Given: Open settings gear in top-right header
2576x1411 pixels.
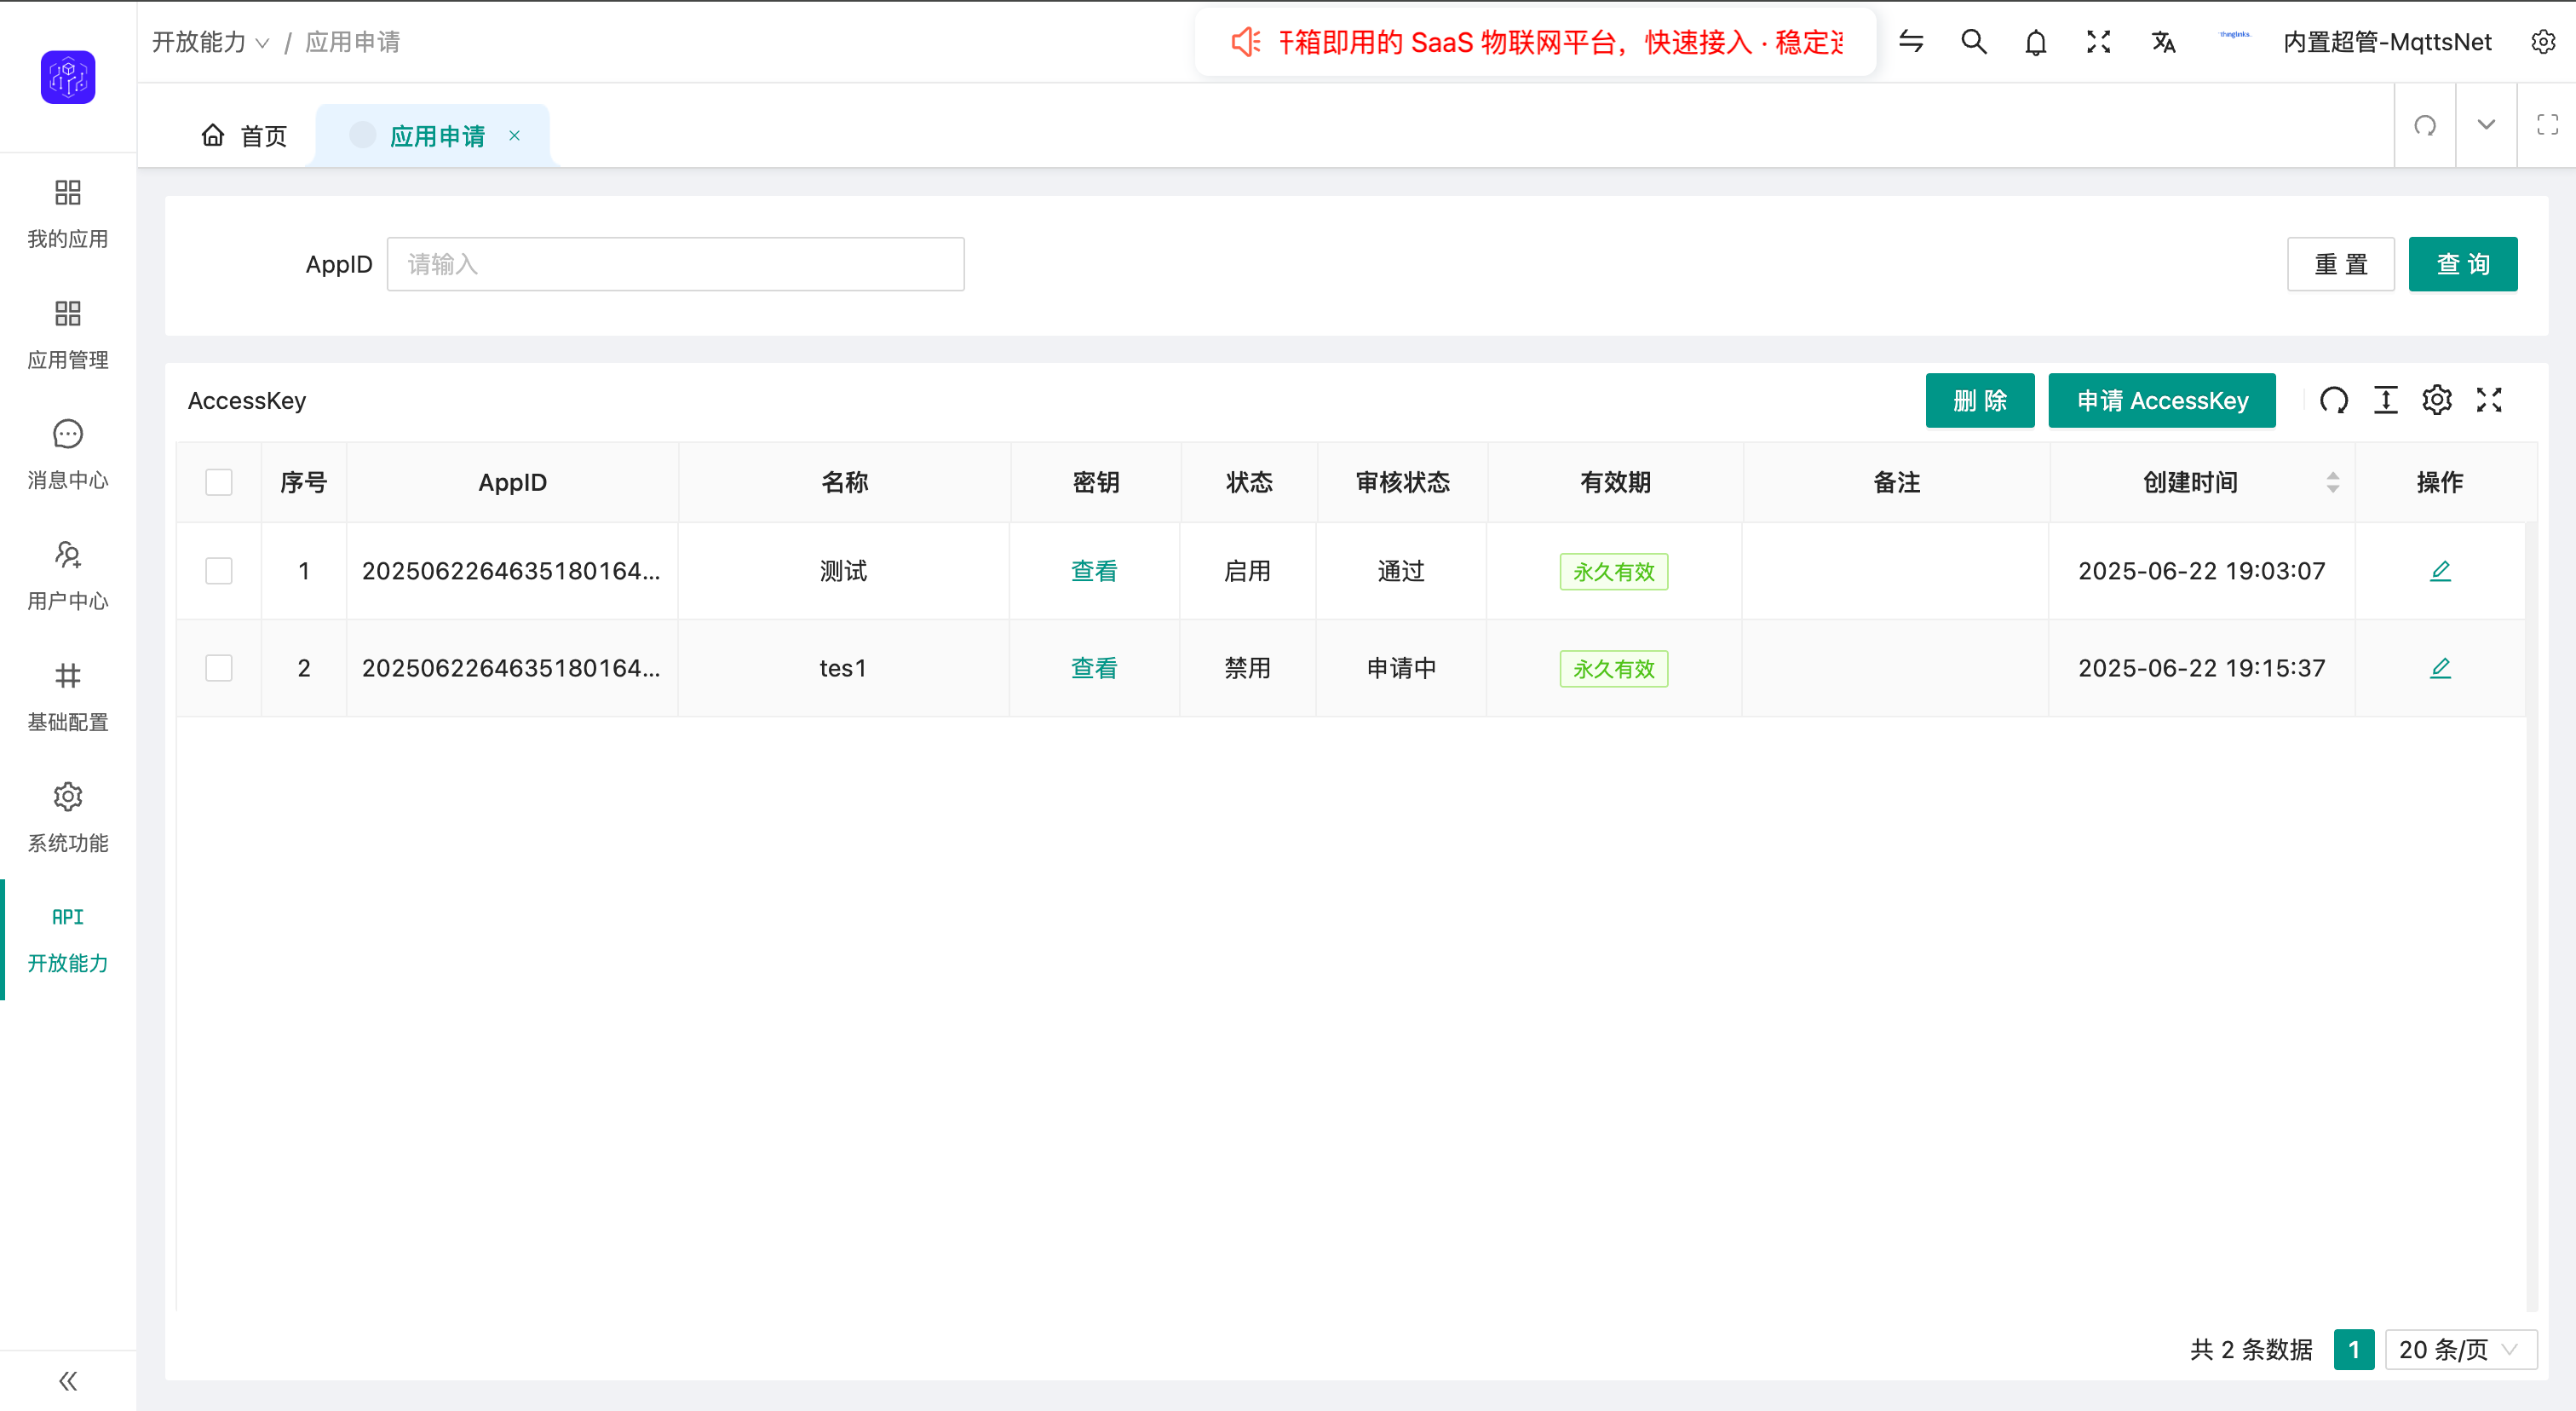Looking at the screenshot, I should coord(2543,42).
